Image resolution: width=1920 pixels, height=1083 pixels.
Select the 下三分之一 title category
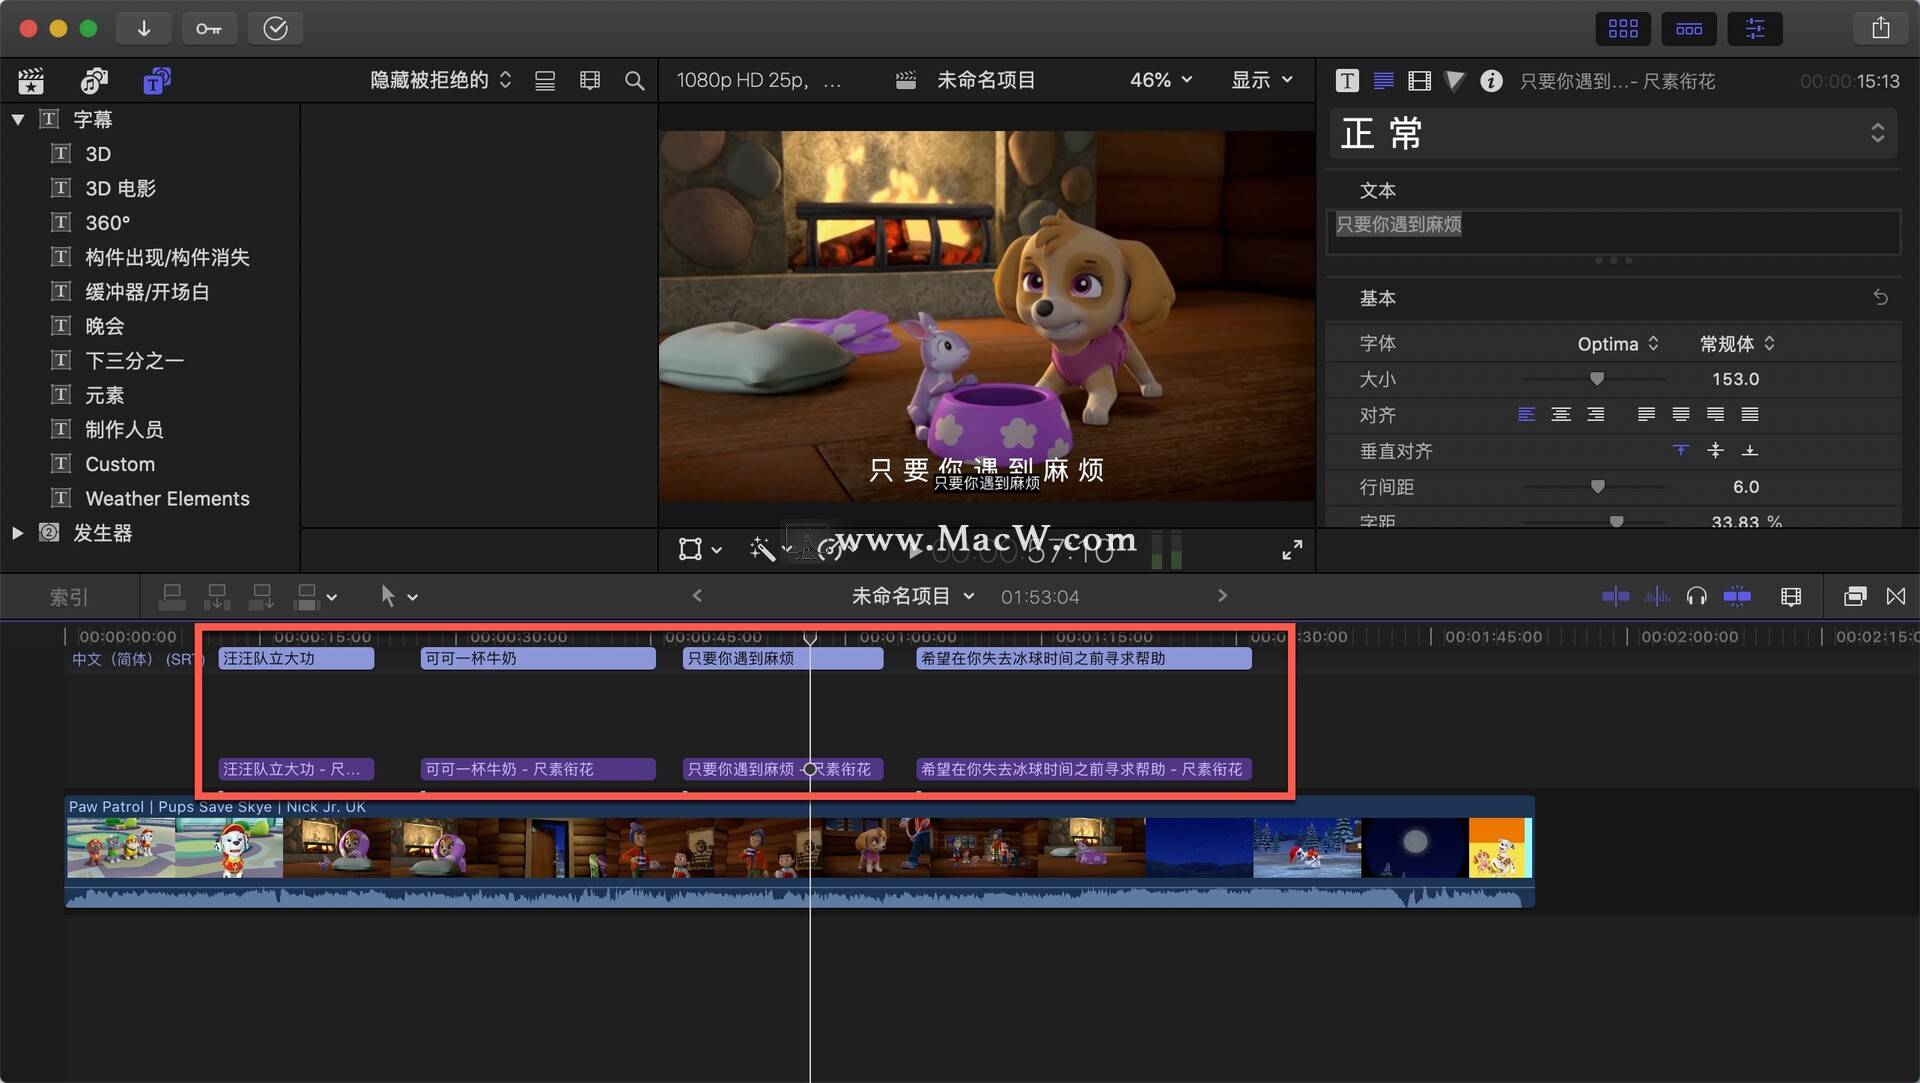[x=134, y=360]
